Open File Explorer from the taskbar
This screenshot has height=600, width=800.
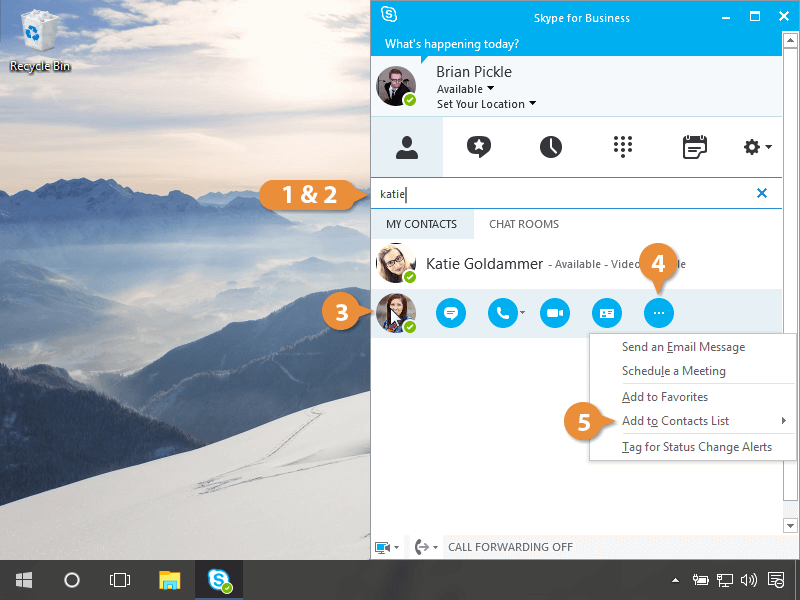[x=170, y=580]
